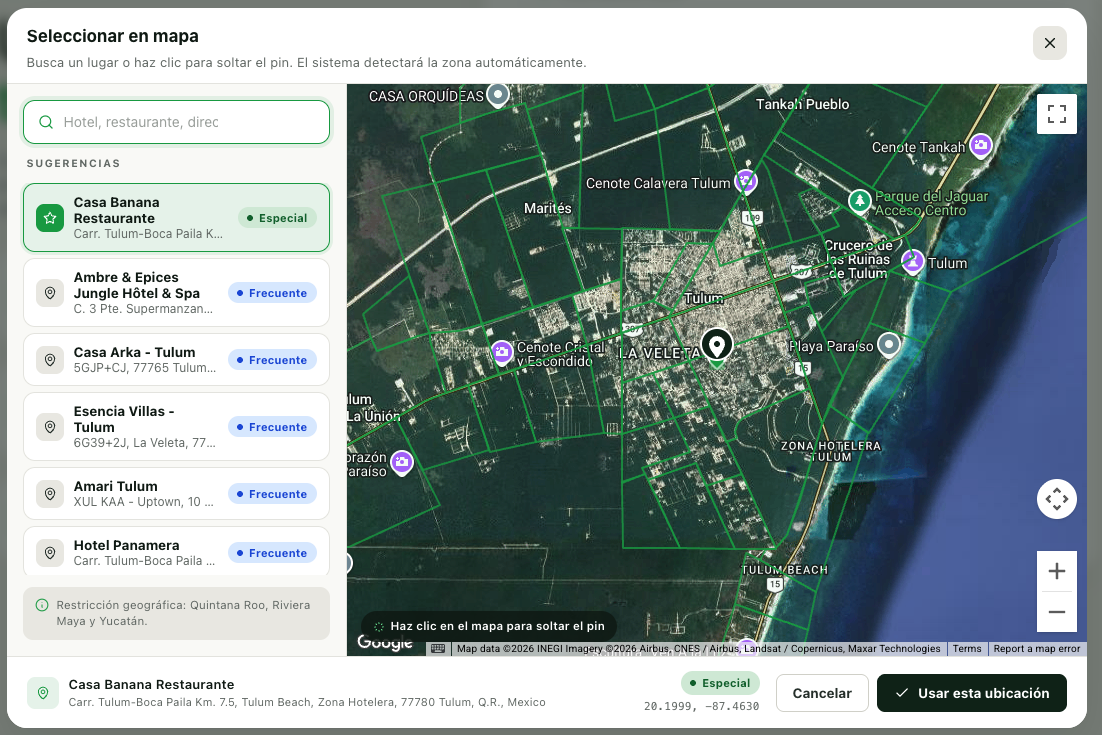Screen dimensions: 1102x735
Task: Click the coordinates 20.1999, -87.4630
Action: click(x=701, y=706)
